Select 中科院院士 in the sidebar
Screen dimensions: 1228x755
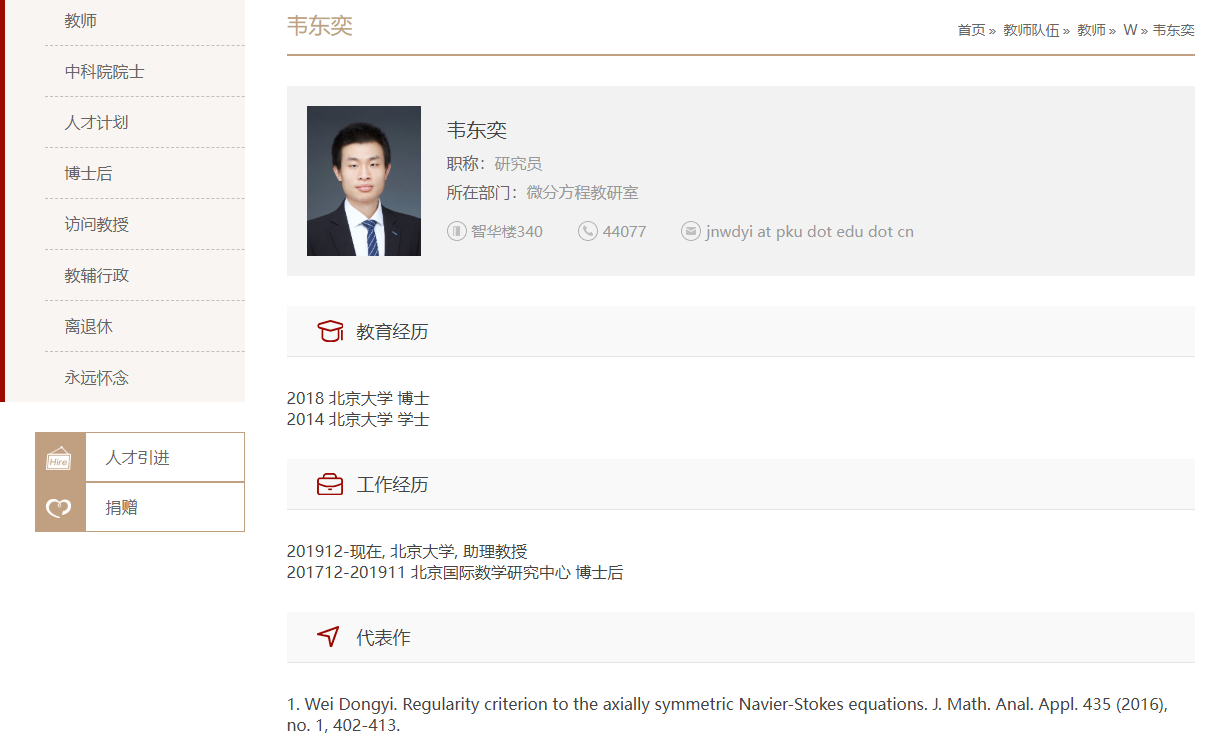pyautogui.click(x=104, y=72)
